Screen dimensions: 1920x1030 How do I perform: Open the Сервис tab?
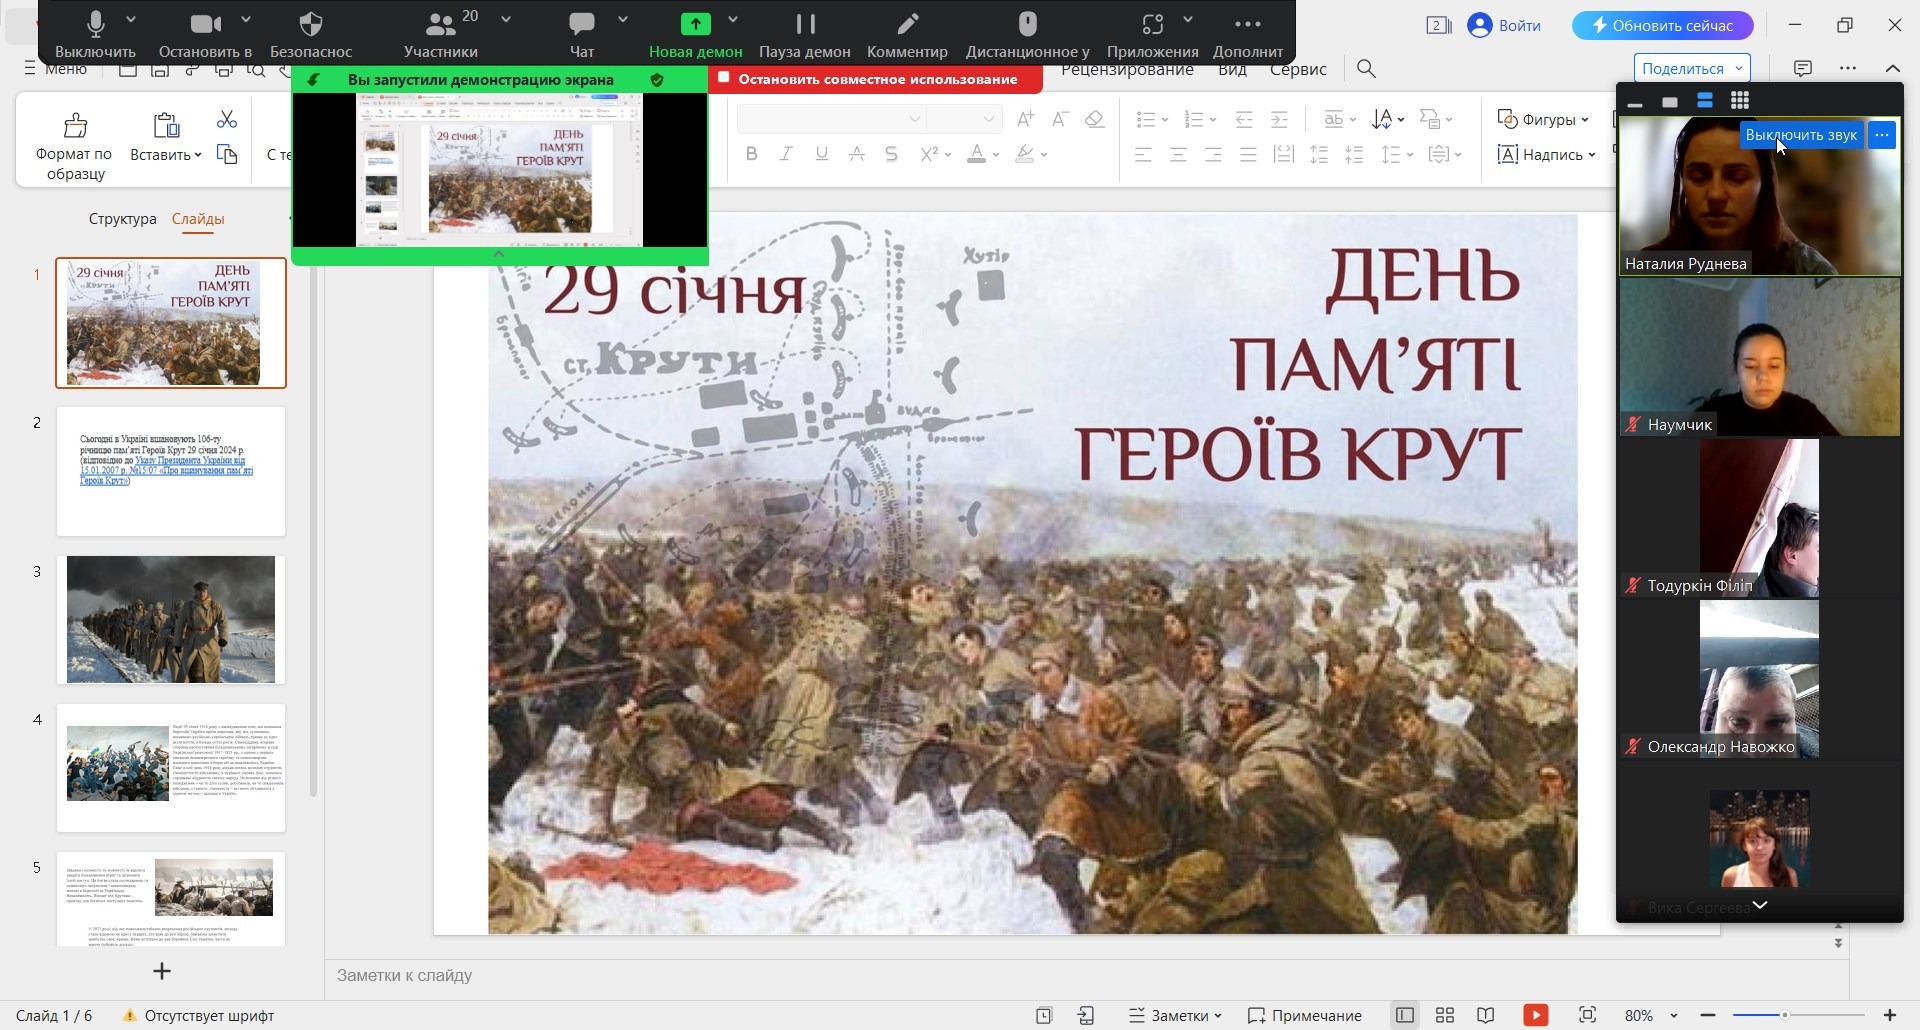pyautogui.click(x=1298, y=69)
